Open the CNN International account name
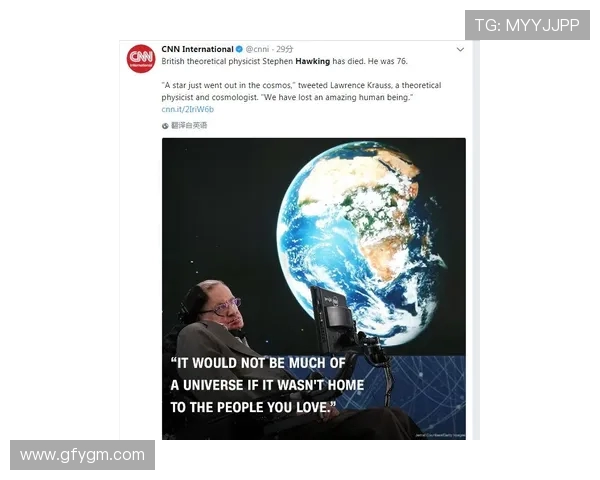 [197, 49]
